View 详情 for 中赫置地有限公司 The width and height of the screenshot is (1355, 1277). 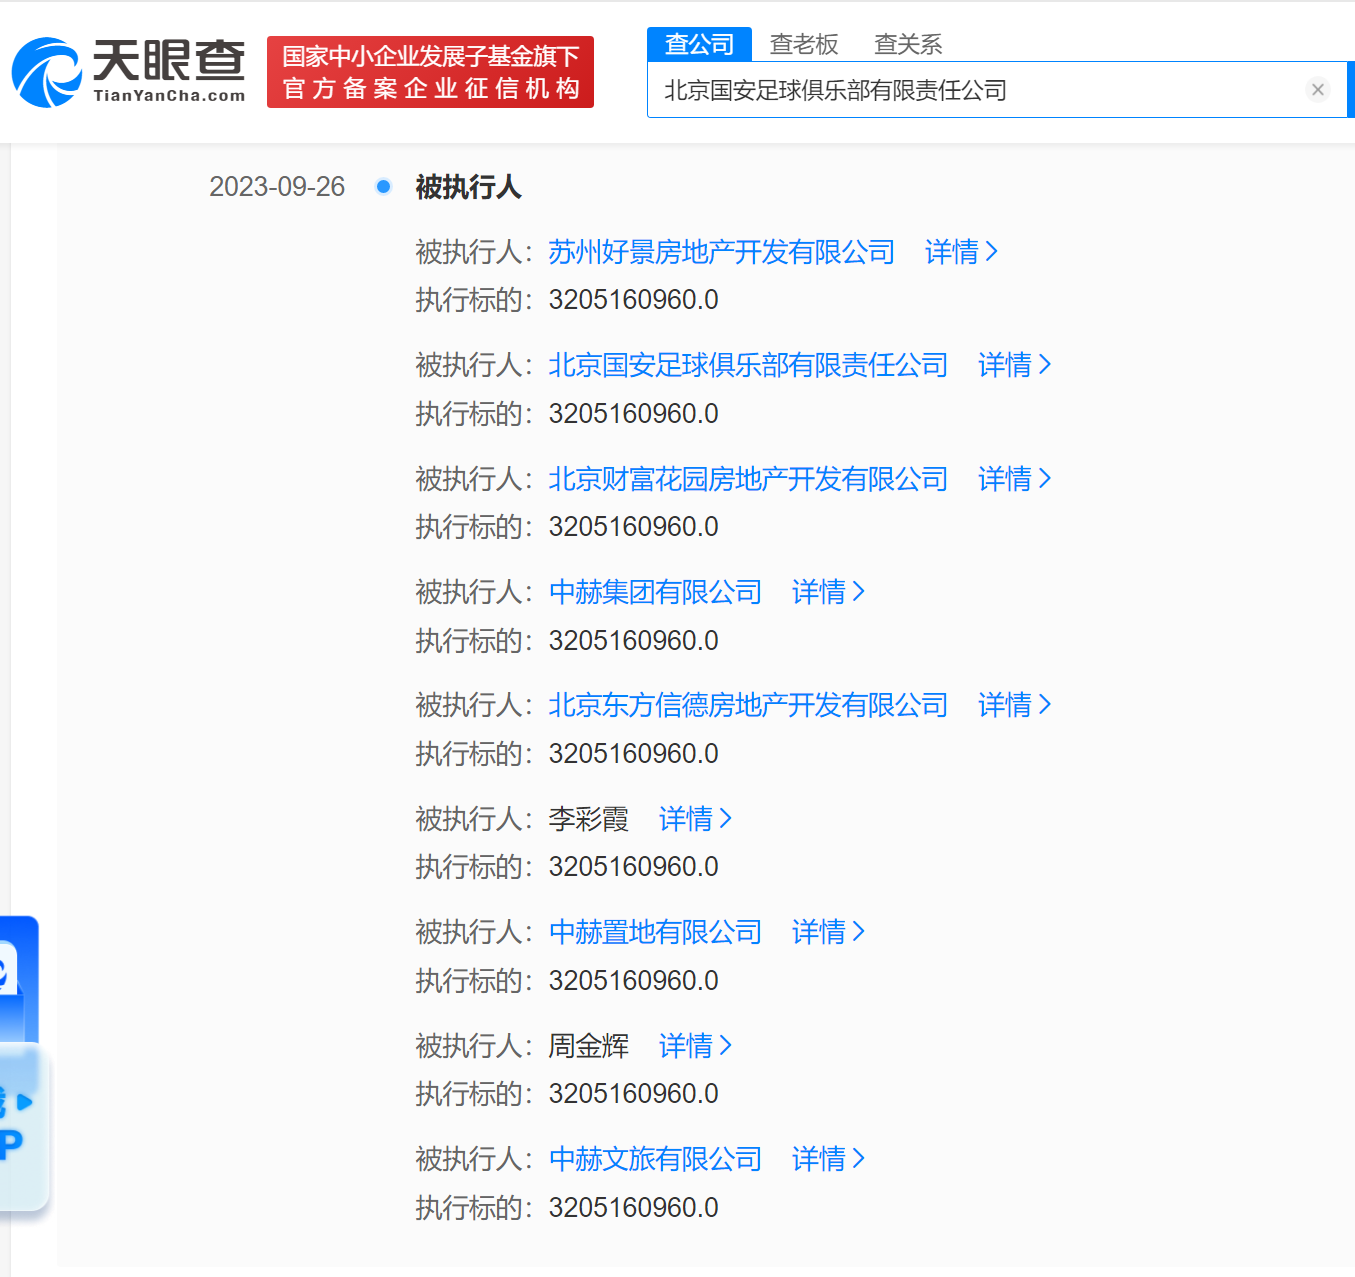tap(829, 932)
